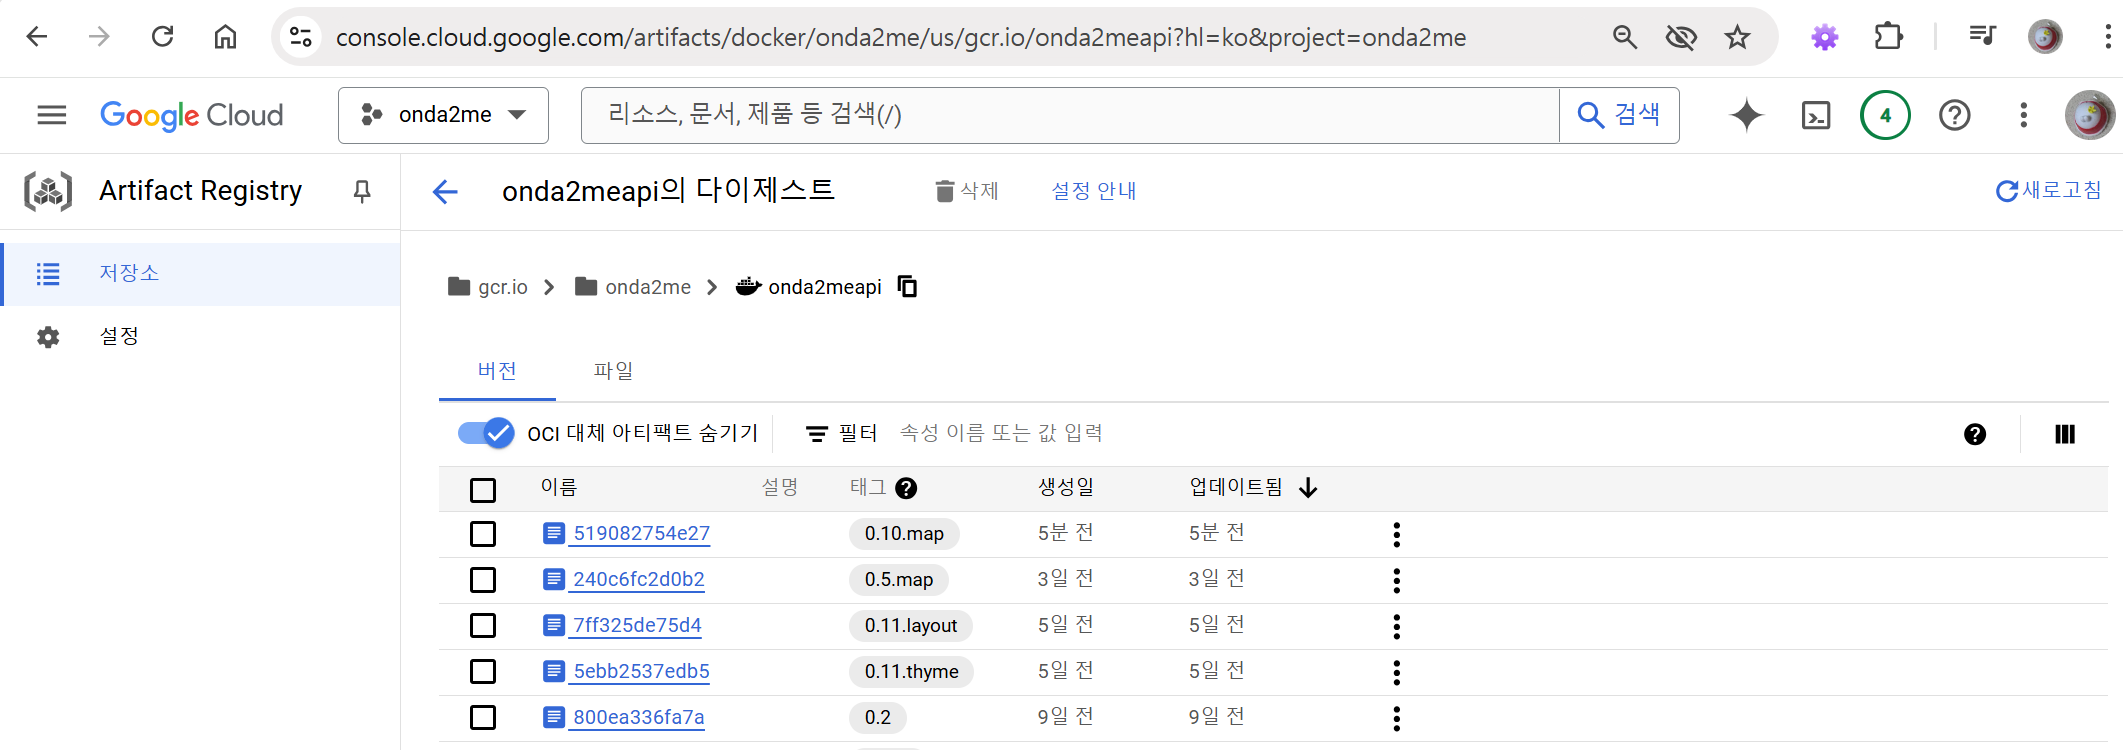2123x750 pixels.
Task: Switch to the 파일 tab
Action: 613,371
